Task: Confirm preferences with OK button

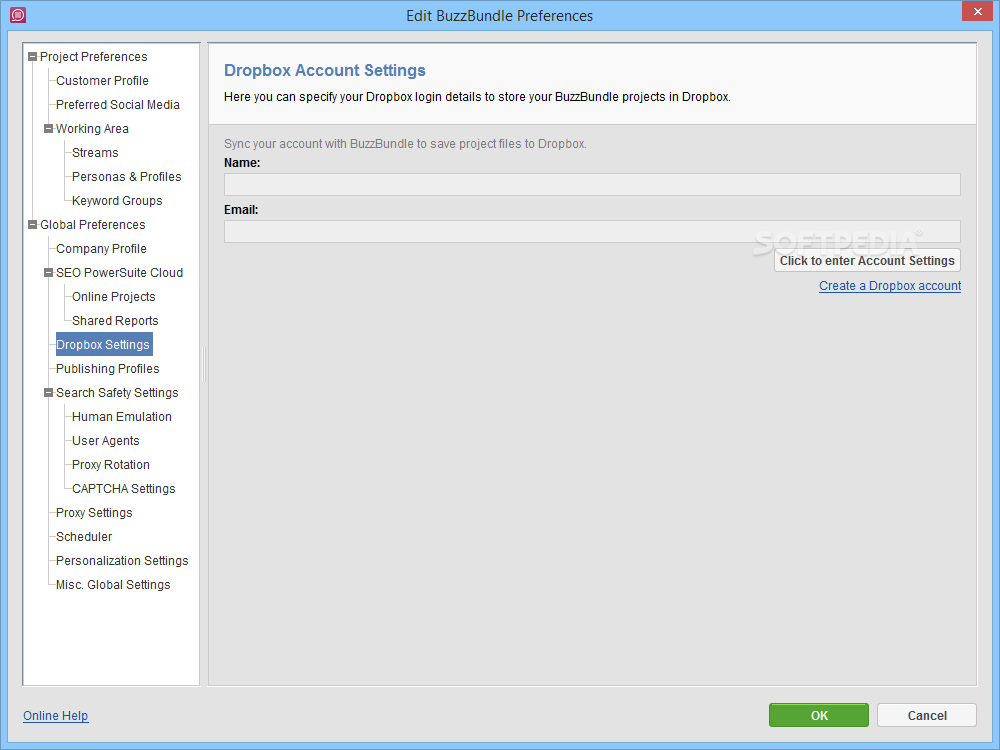Action: pos(819,716)
